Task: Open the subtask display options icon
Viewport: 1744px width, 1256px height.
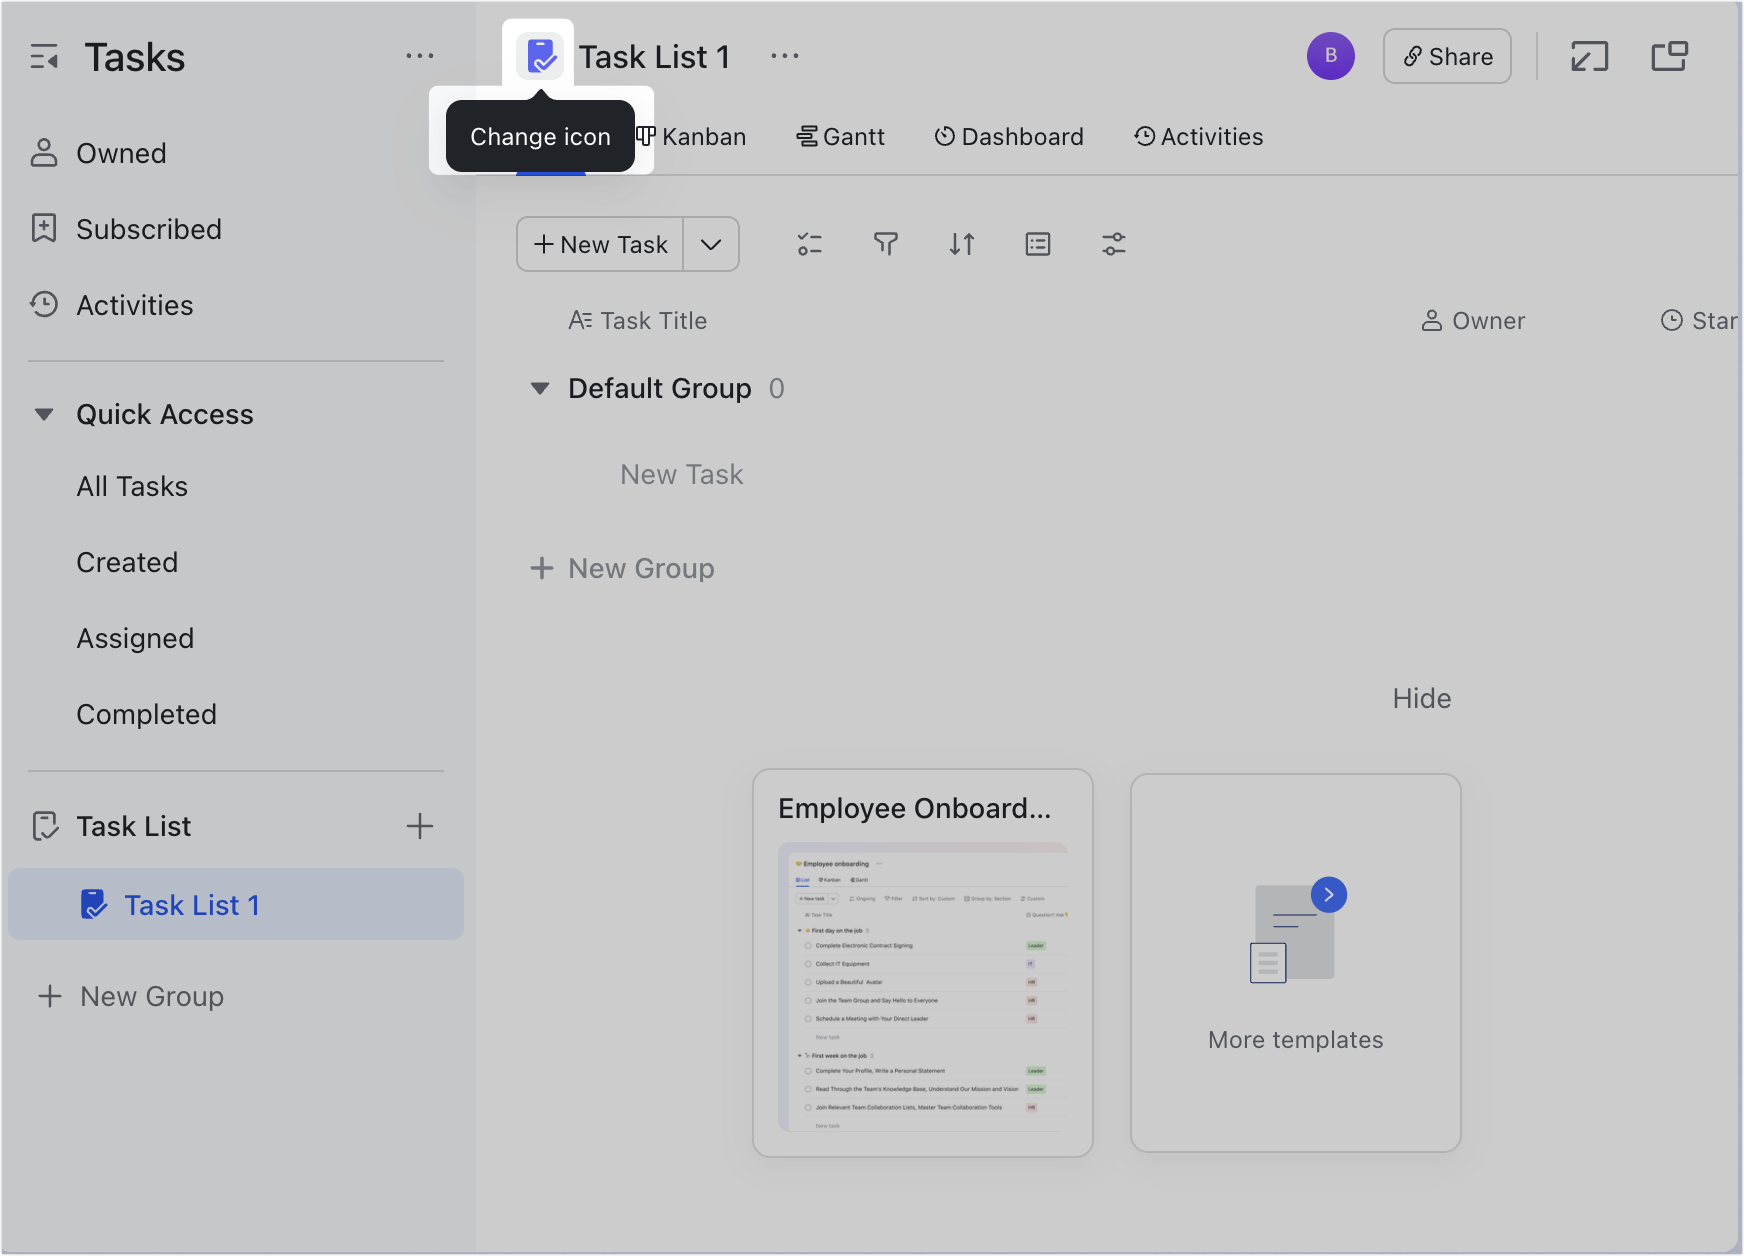Action: [810, 244]
